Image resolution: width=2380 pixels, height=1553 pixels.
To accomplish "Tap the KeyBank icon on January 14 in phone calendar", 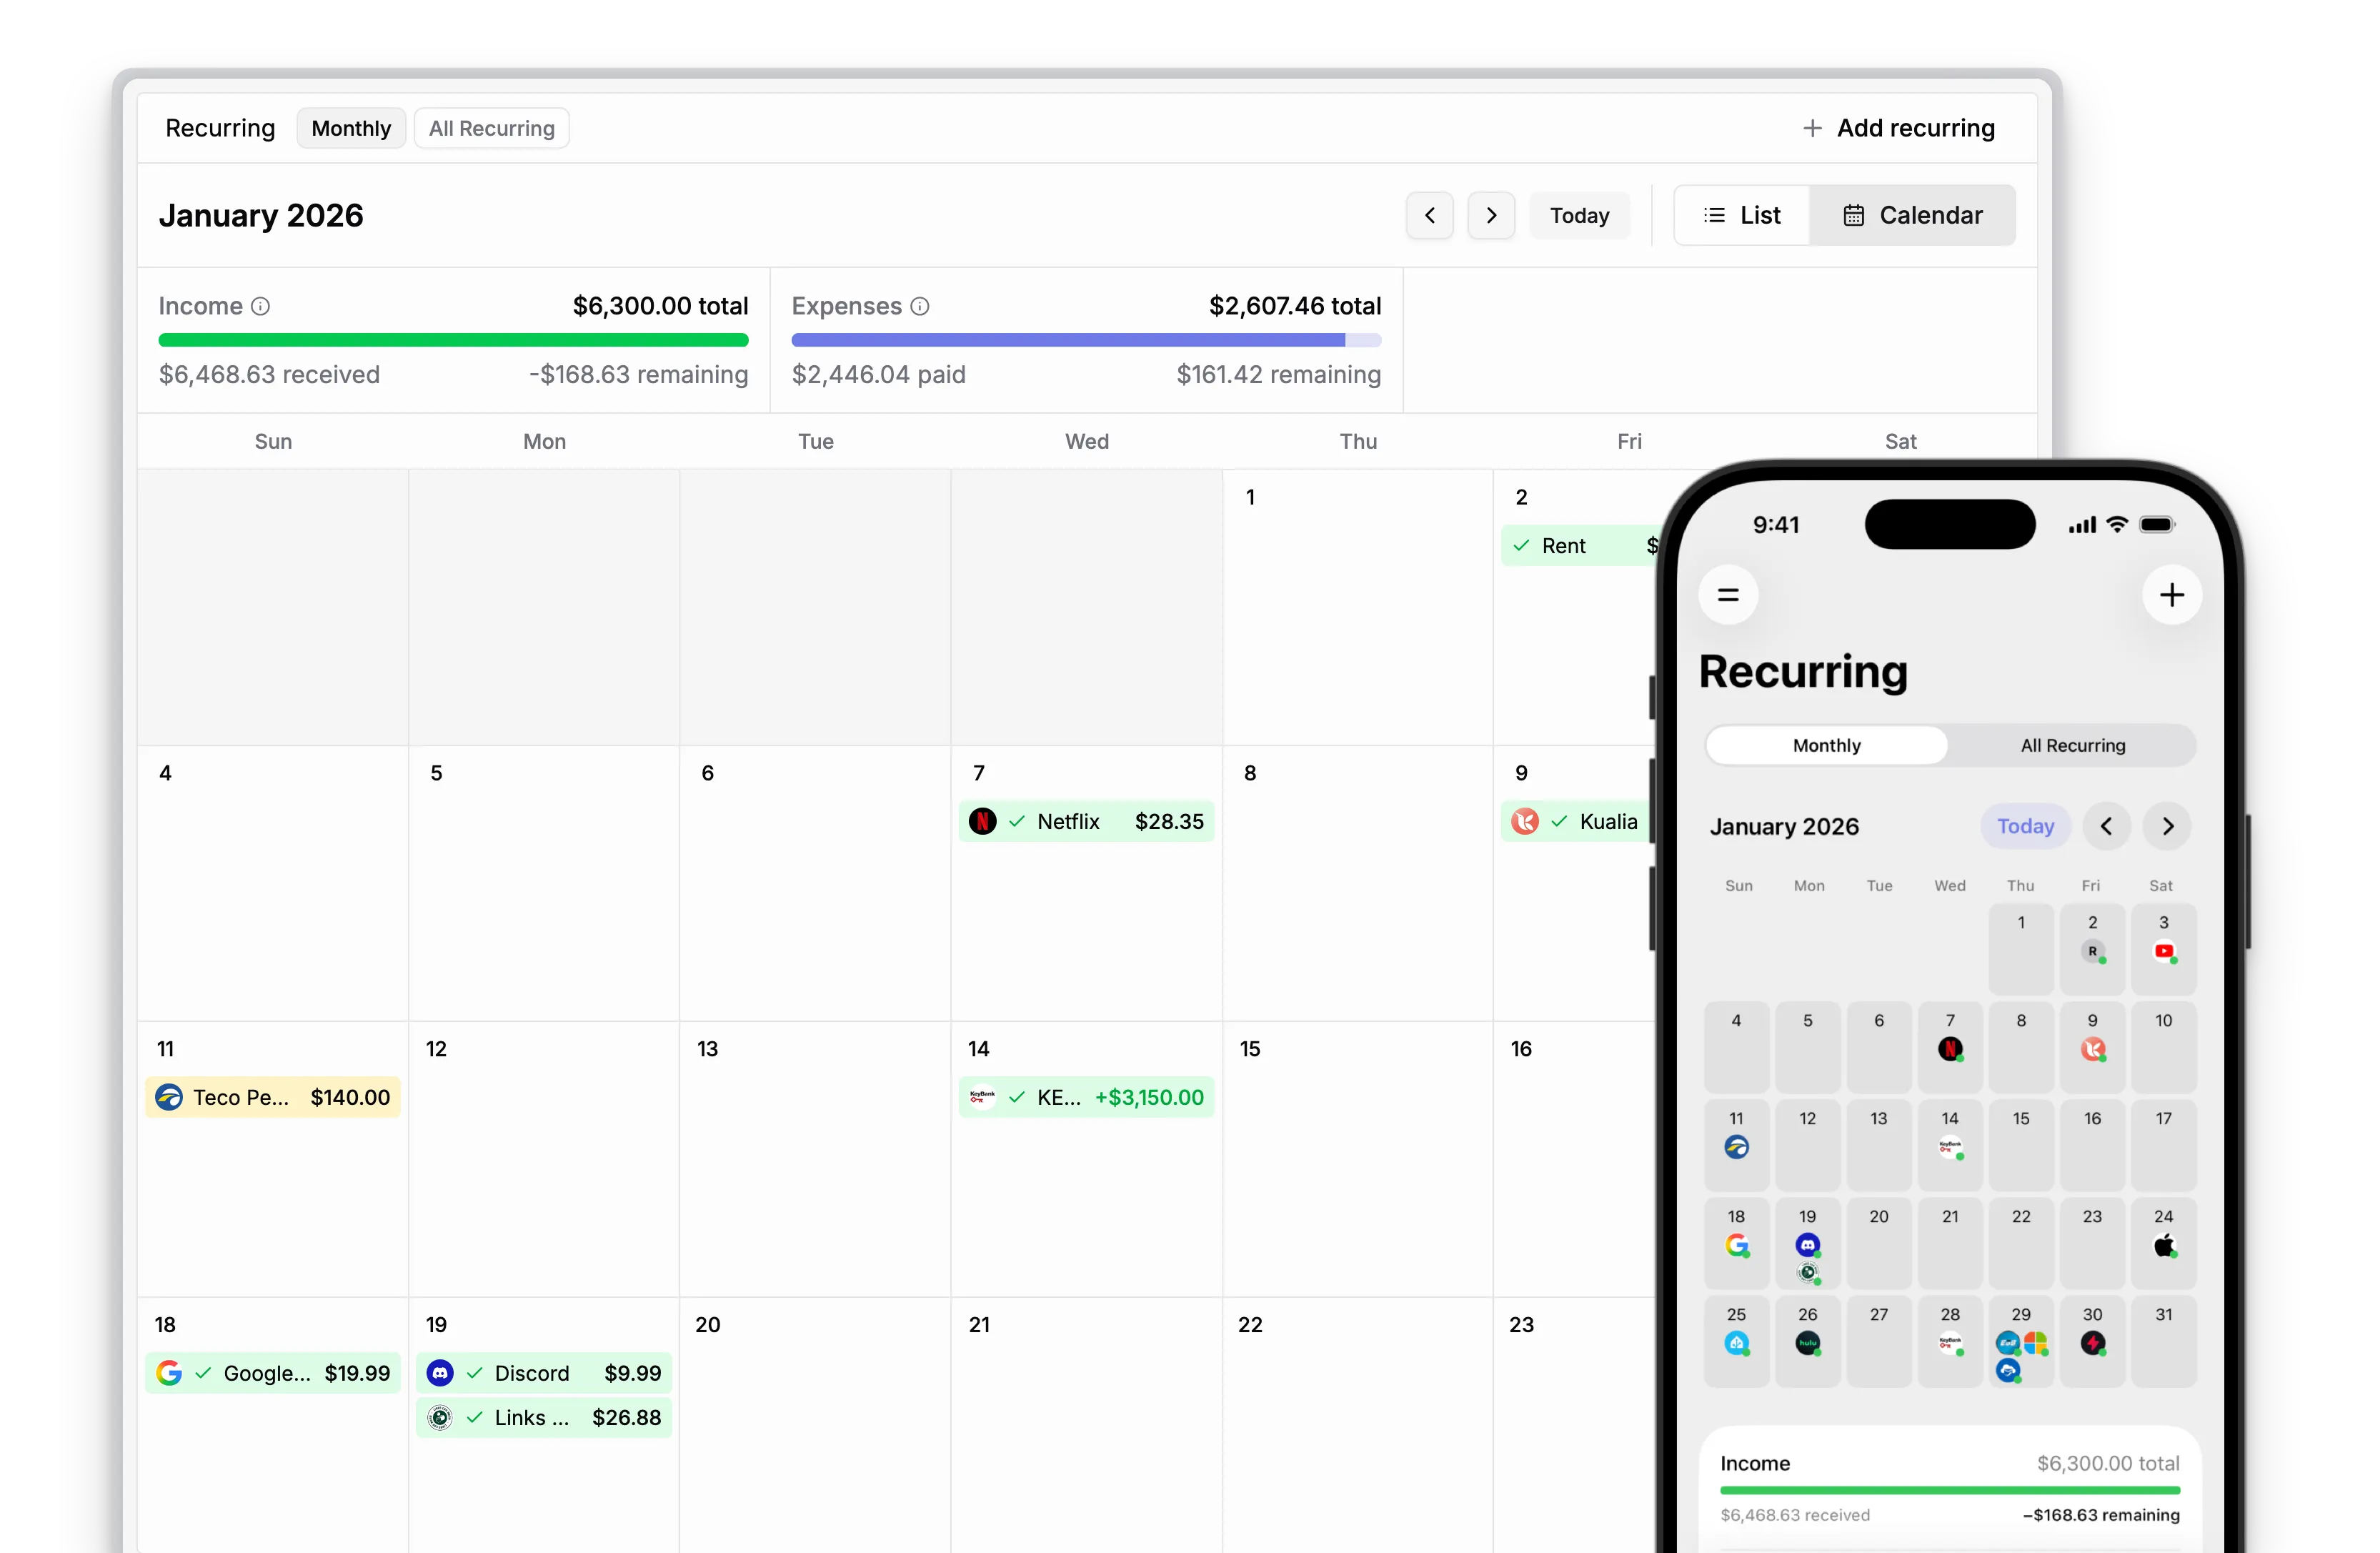I will [1950, 1148].
